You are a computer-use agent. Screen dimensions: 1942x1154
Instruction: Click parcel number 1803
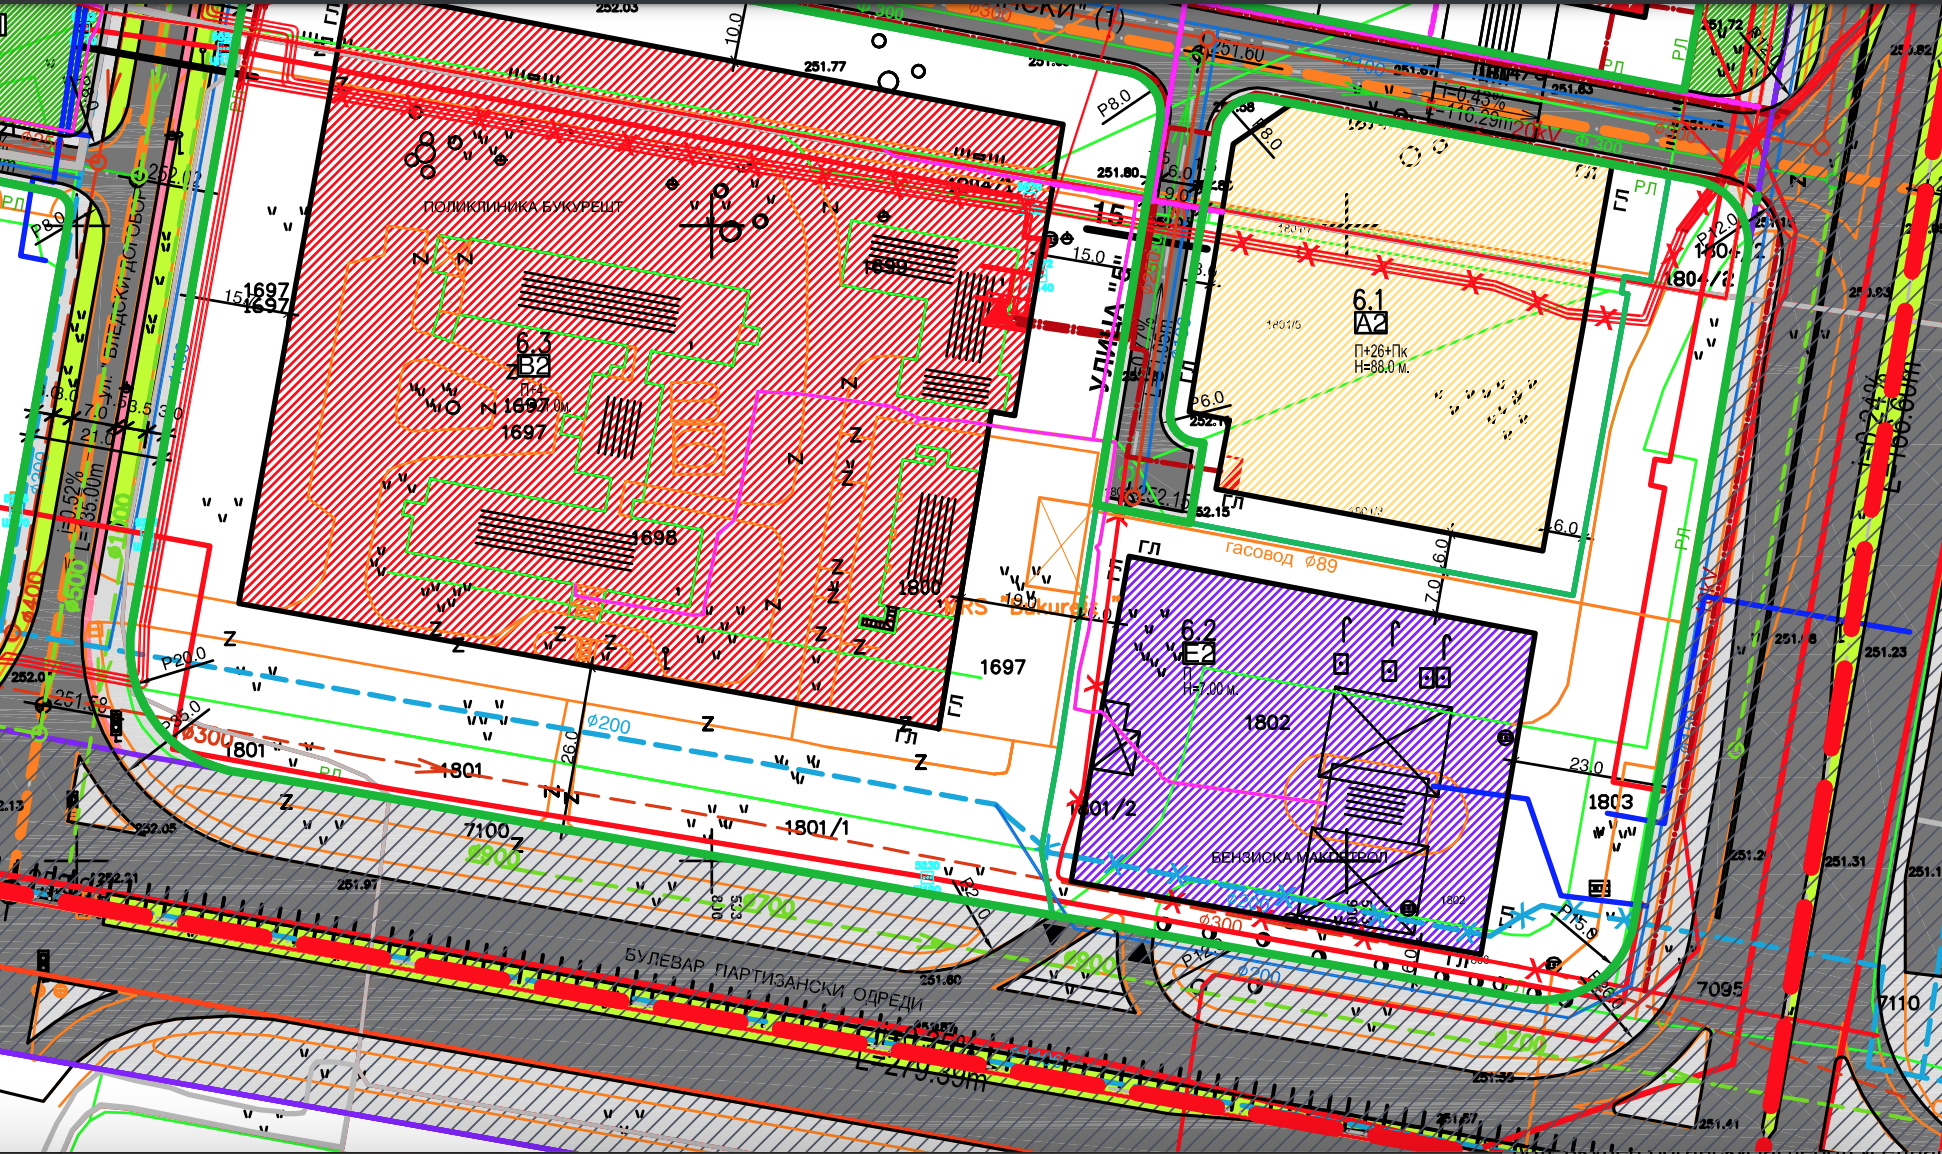pos(1610,802)
